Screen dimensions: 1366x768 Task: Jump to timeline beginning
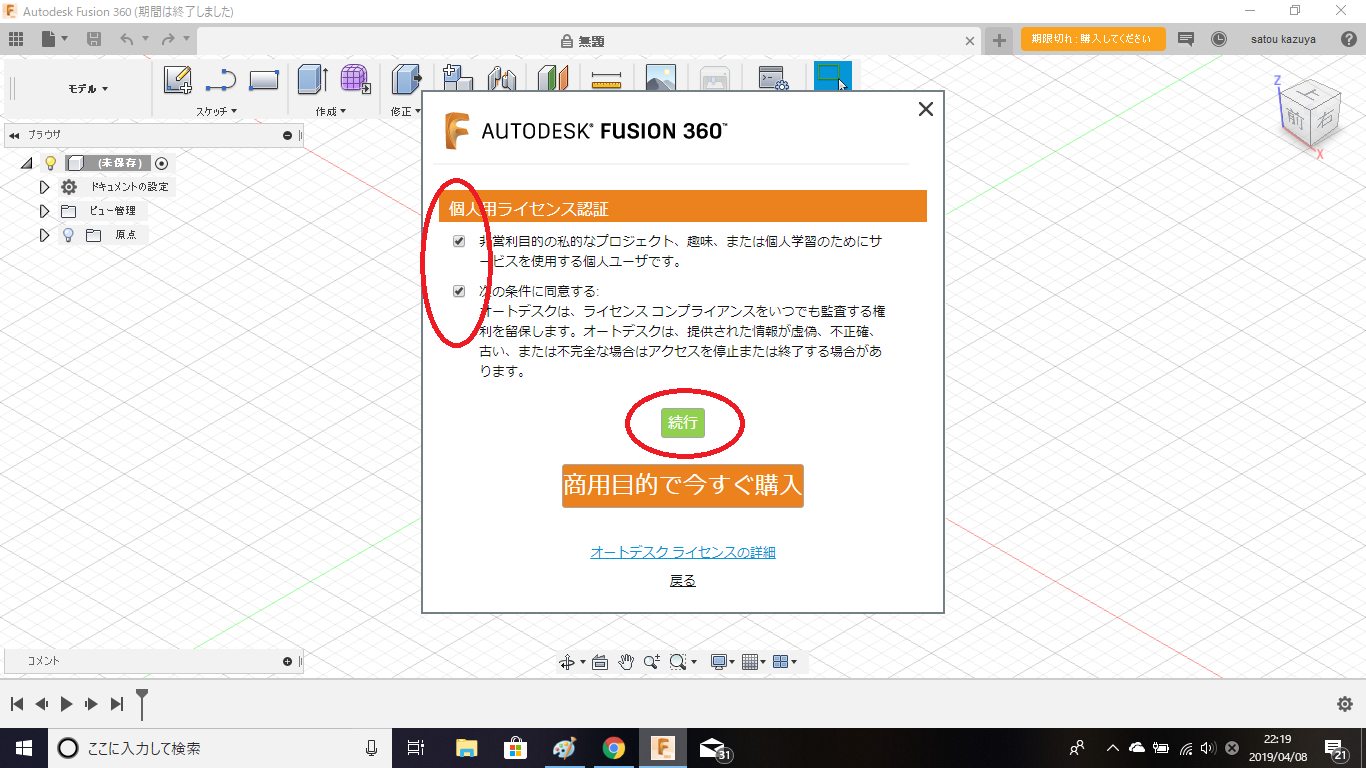point(16,704)
